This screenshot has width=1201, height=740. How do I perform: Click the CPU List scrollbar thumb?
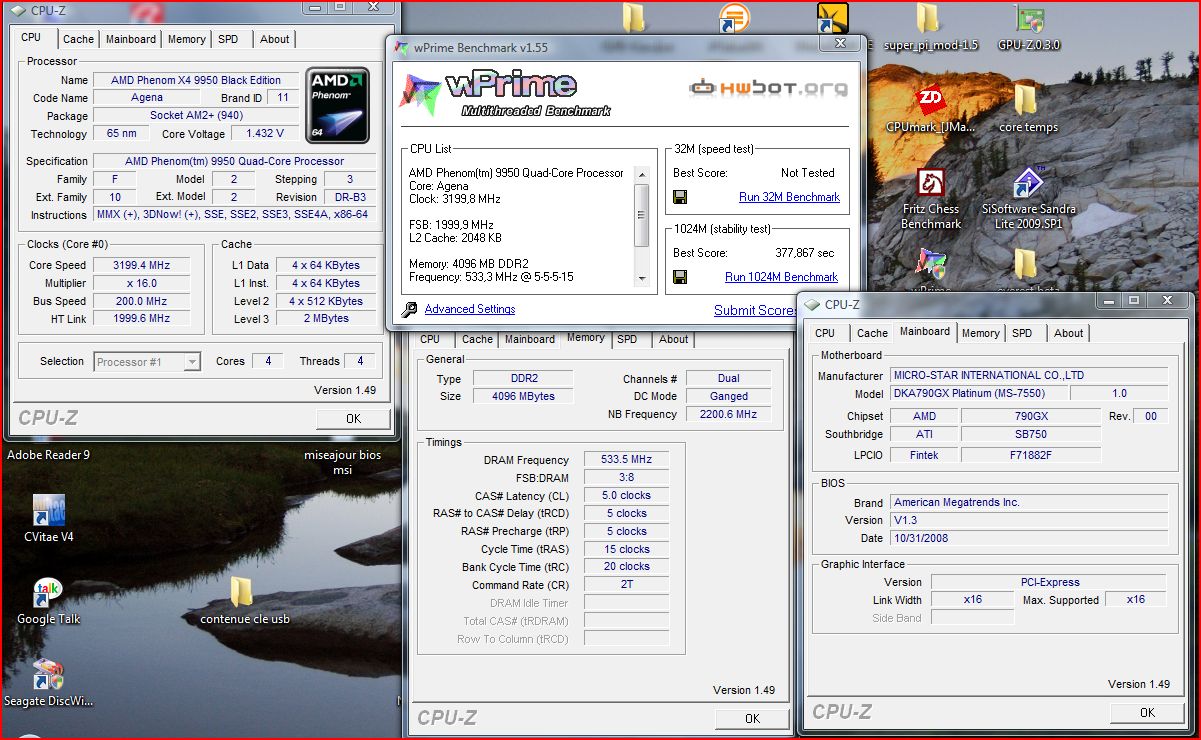(642, 214)
